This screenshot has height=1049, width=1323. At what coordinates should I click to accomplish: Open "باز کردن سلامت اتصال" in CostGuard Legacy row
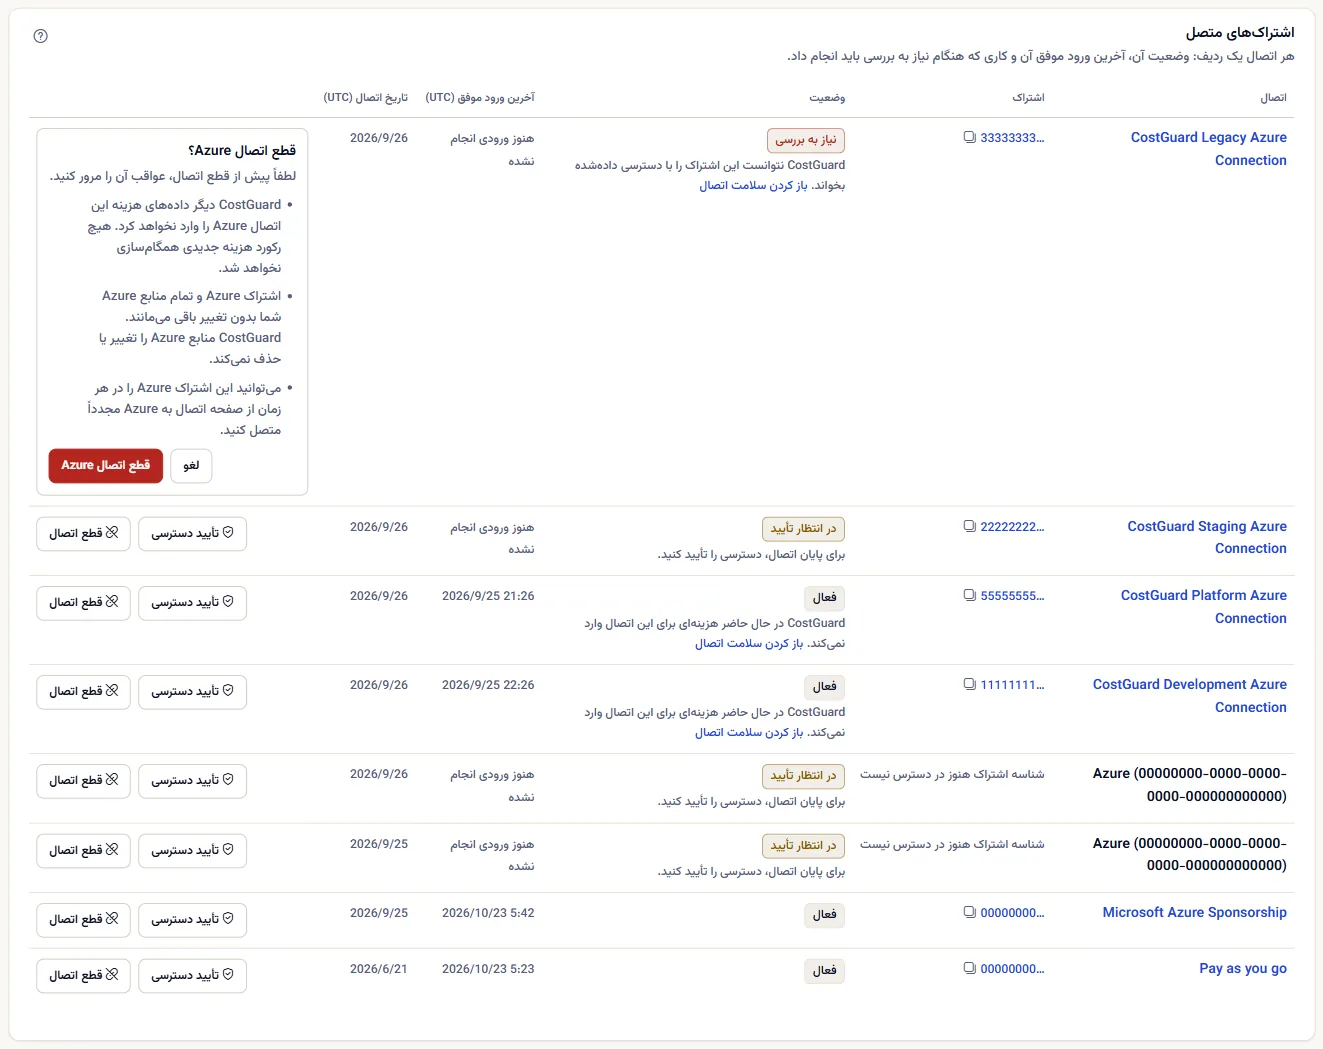coord(753,185)
